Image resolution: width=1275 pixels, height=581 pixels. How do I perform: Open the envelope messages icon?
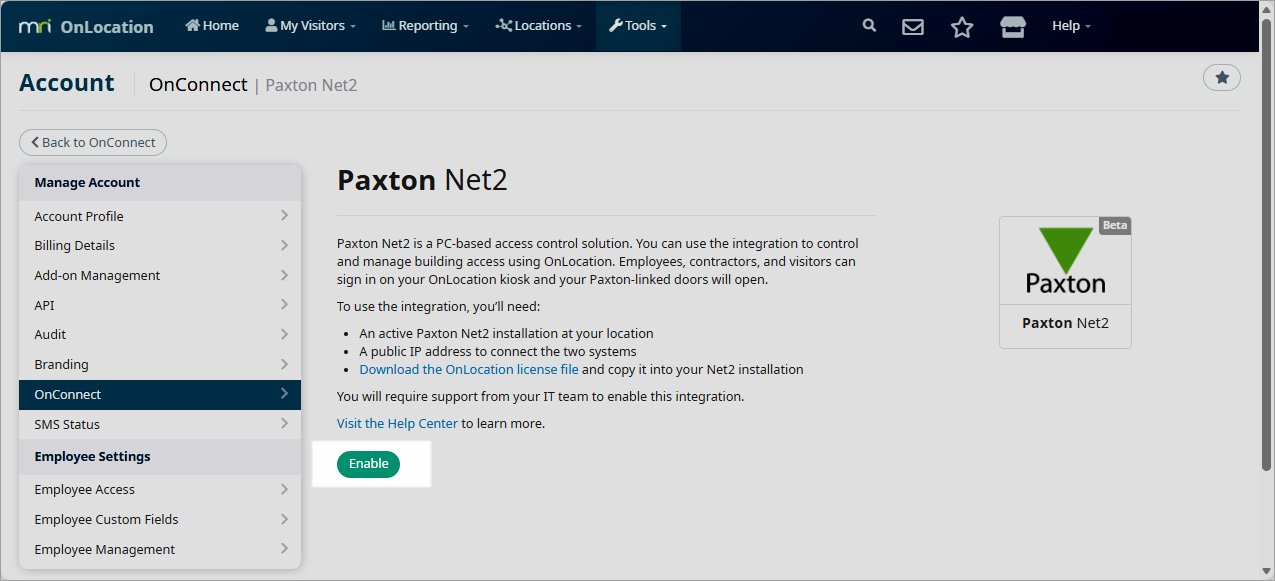pyautogui.click(x=913, y=27)
